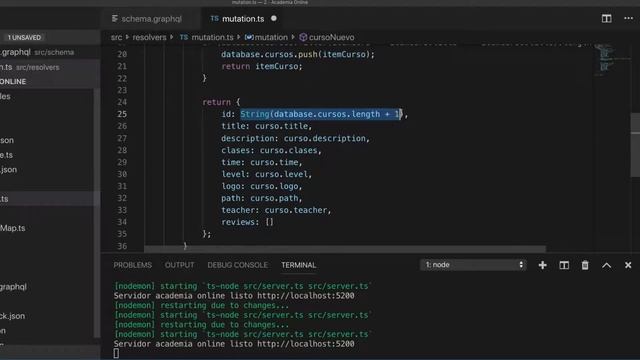This screenshot has height=360, width=640.
Task: Open the .graphql src/schema open editor entry
Action: pos(49,52)
